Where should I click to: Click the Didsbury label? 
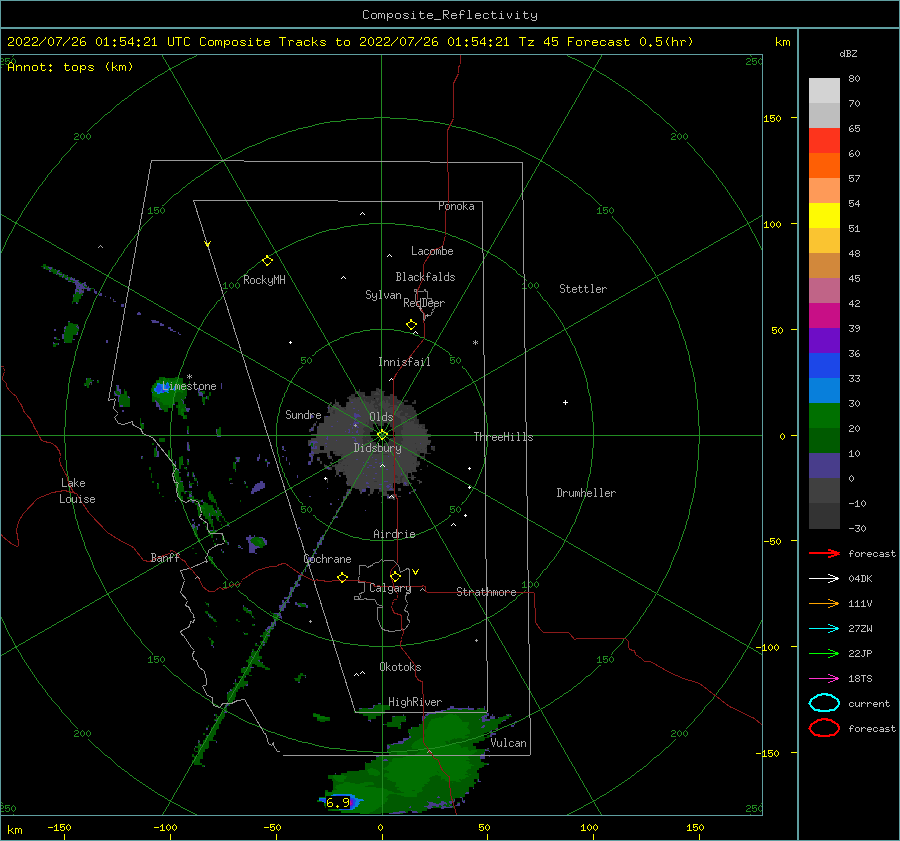pyautogui.click(x=377, y=448)
